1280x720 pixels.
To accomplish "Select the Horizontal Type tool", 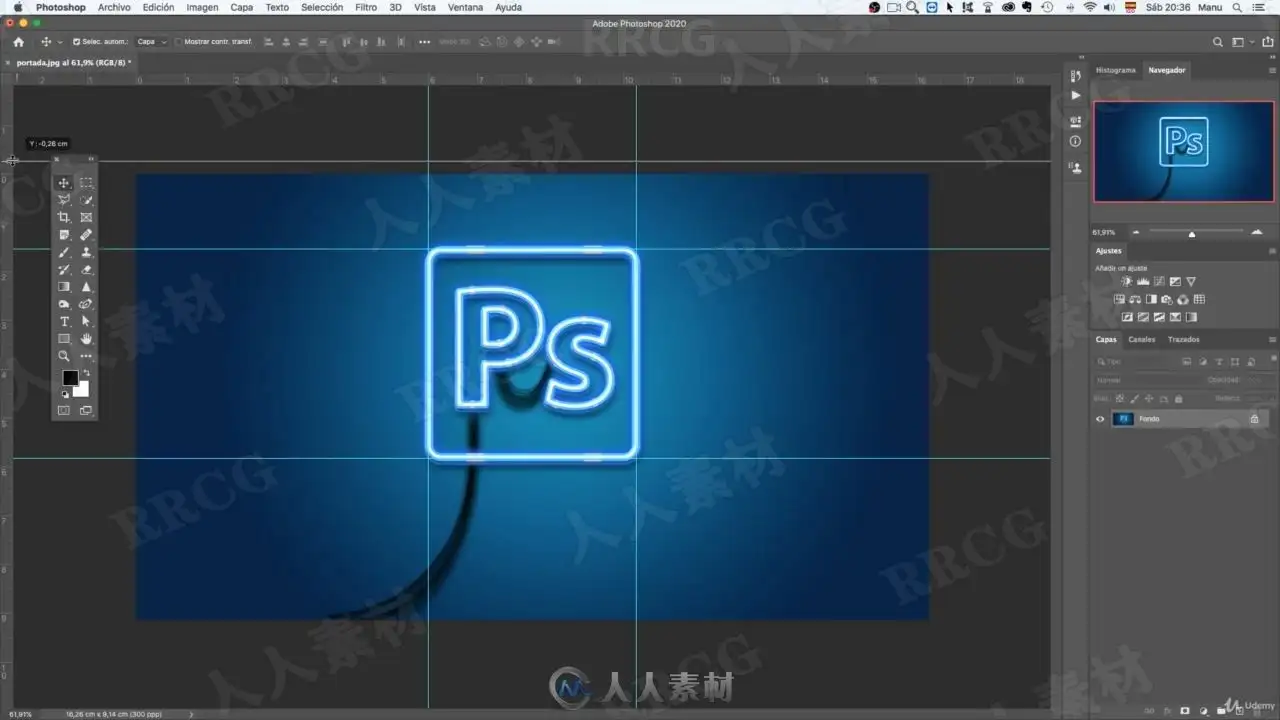I will (x=64, y=321).
